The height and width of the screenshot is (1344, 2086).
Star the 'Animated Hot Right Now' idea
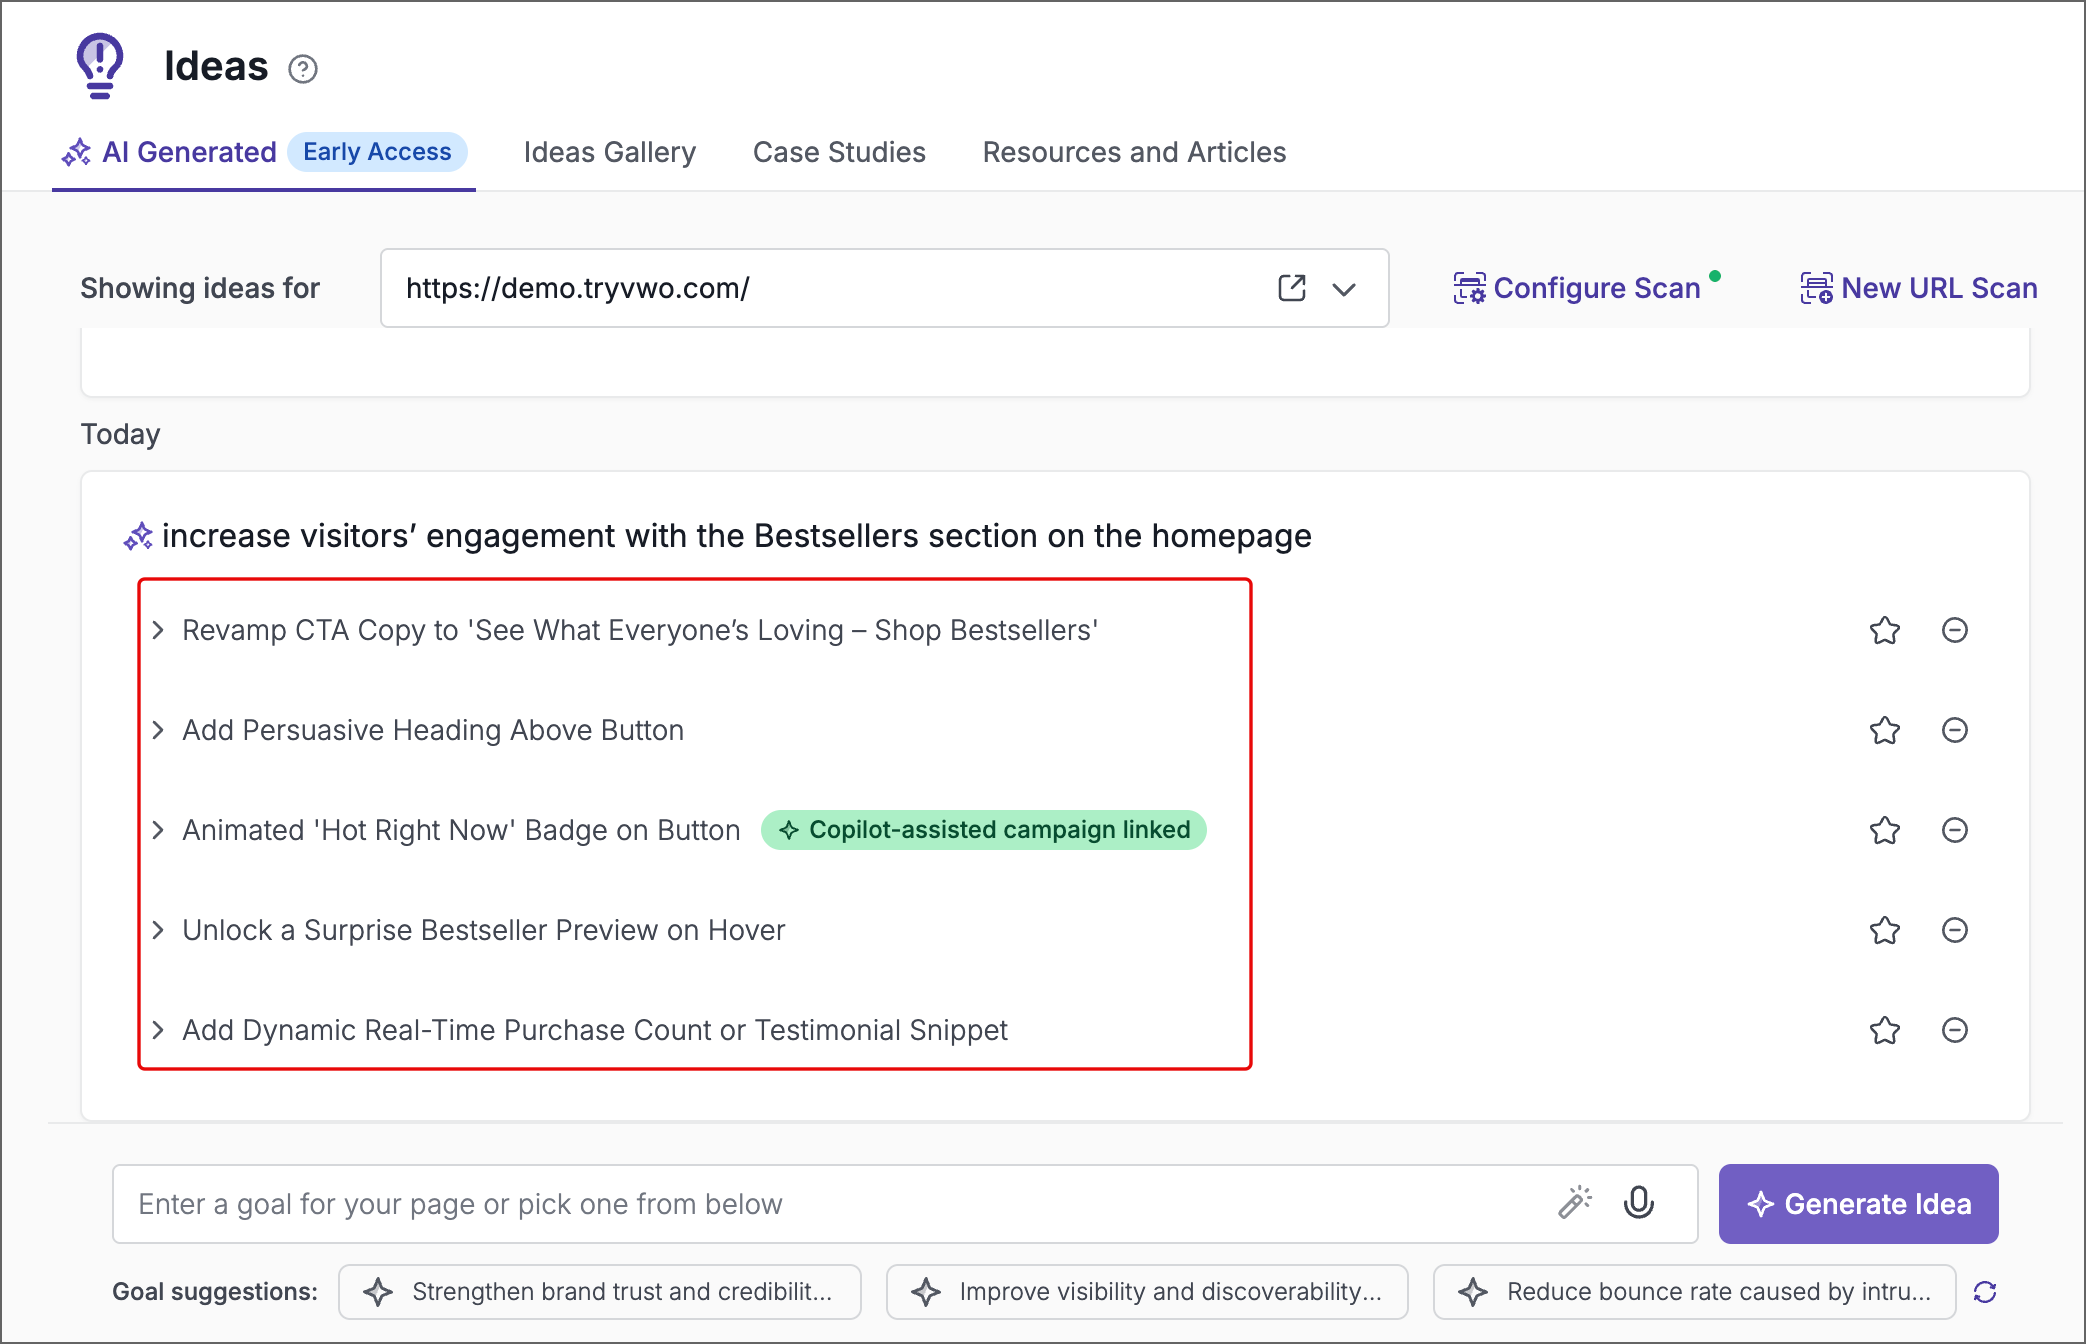pyautogui.click(x=1885, y=830)
